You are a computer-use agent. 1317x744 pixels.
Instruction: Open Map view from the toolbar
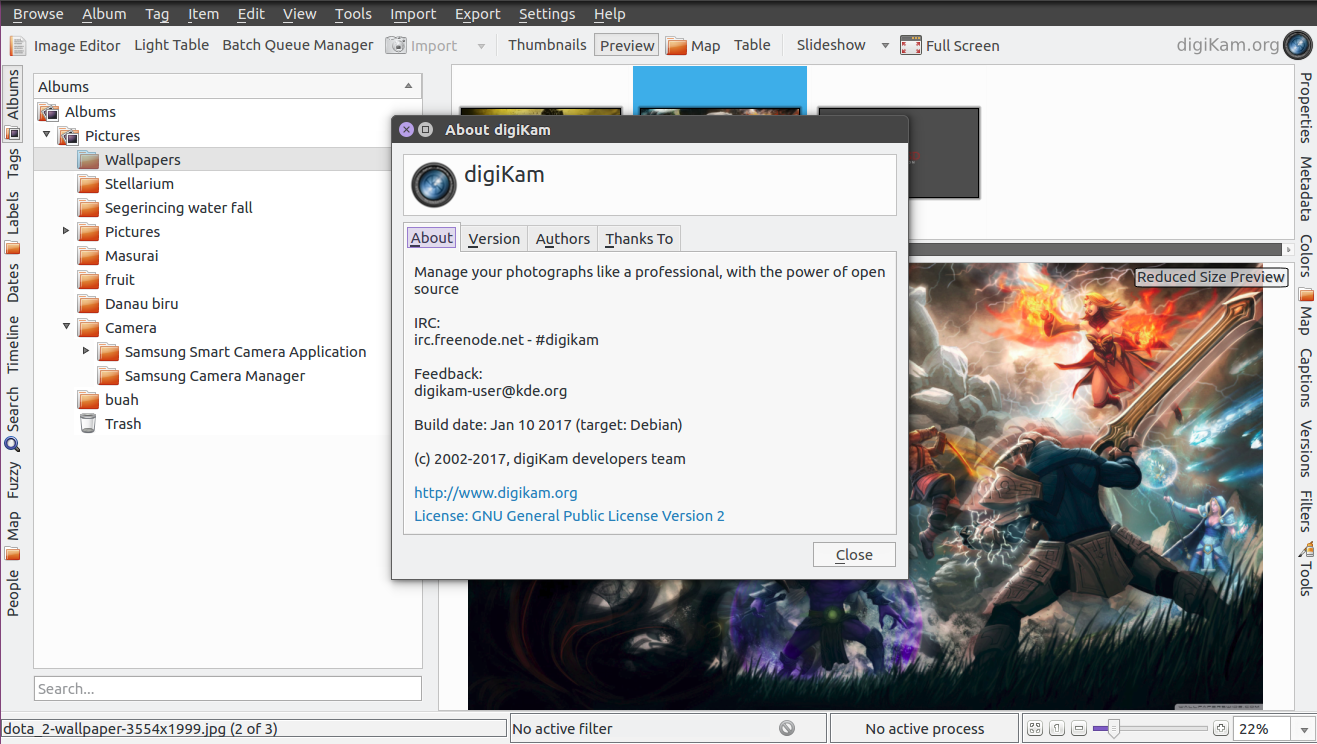pyautogui.click(x=693, y=45)
